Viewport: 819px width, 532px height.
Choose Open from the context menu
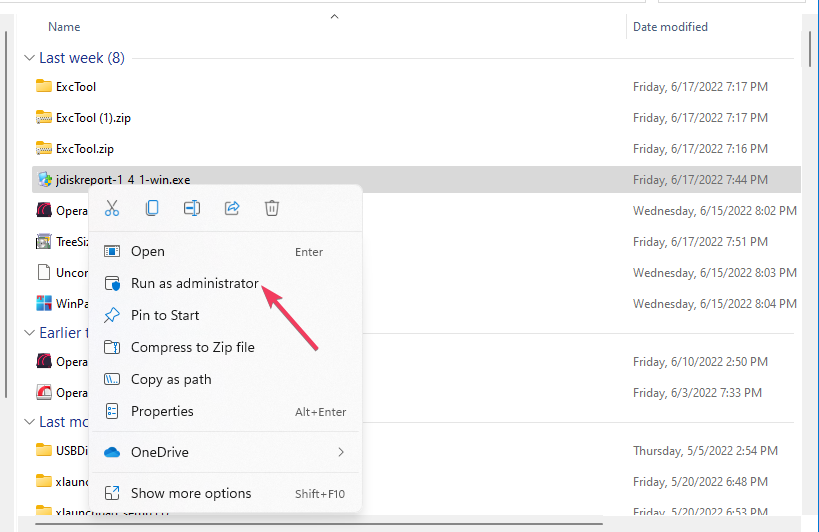225,252
